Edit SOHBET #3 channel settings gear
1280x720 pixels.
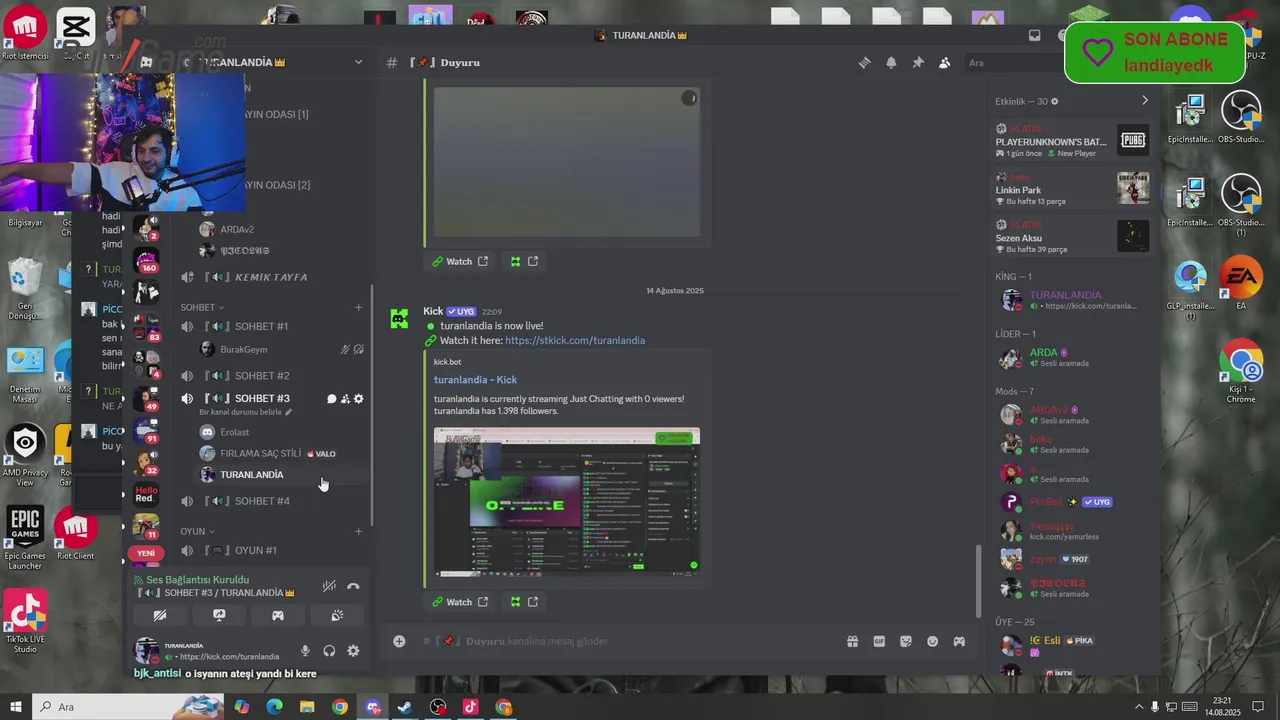(359, 399)
